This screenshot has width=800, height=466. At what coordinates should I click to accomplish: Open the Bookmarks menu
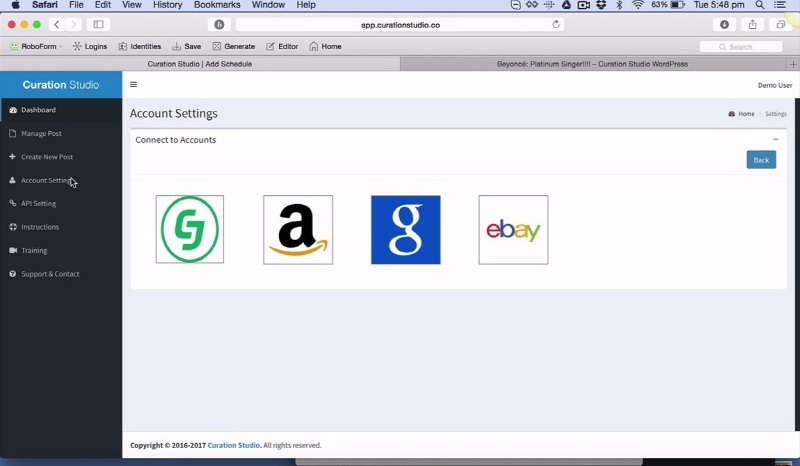pos(217,5)
